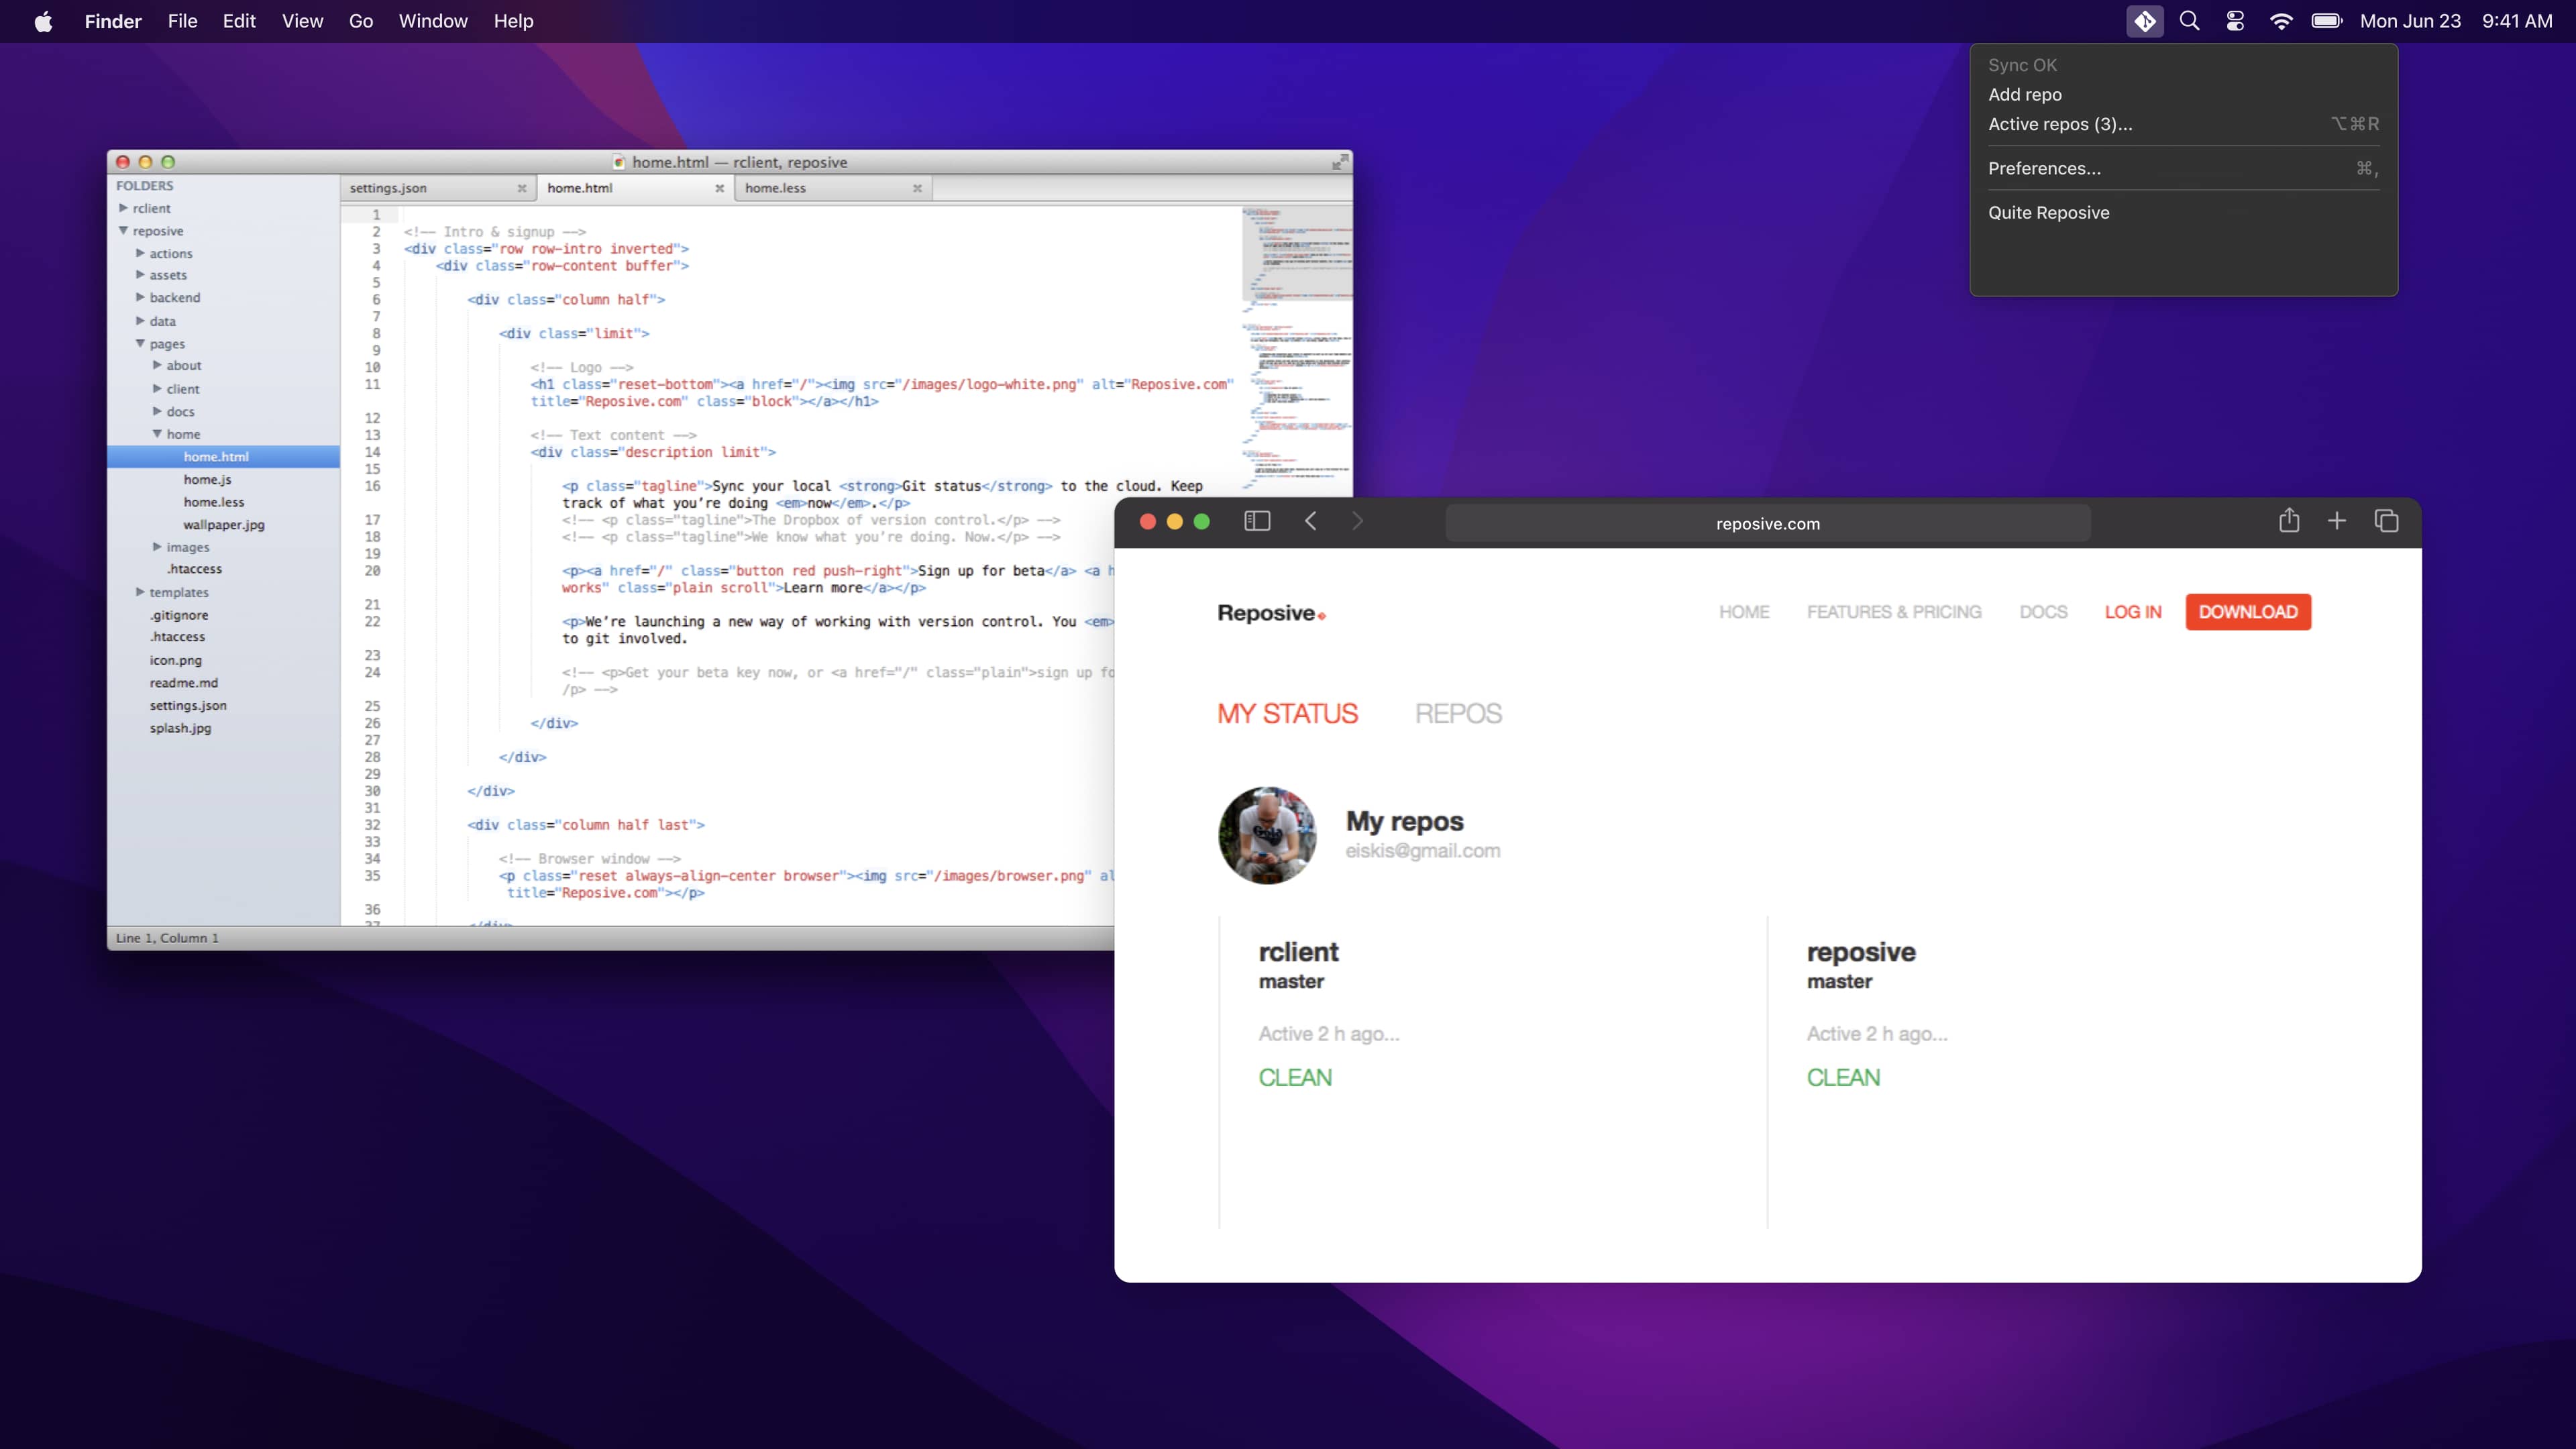The height and width of the screenshot is (1449, 2576).
Task: Open the Reposive menu bar icon
Action: point(2144,21)
